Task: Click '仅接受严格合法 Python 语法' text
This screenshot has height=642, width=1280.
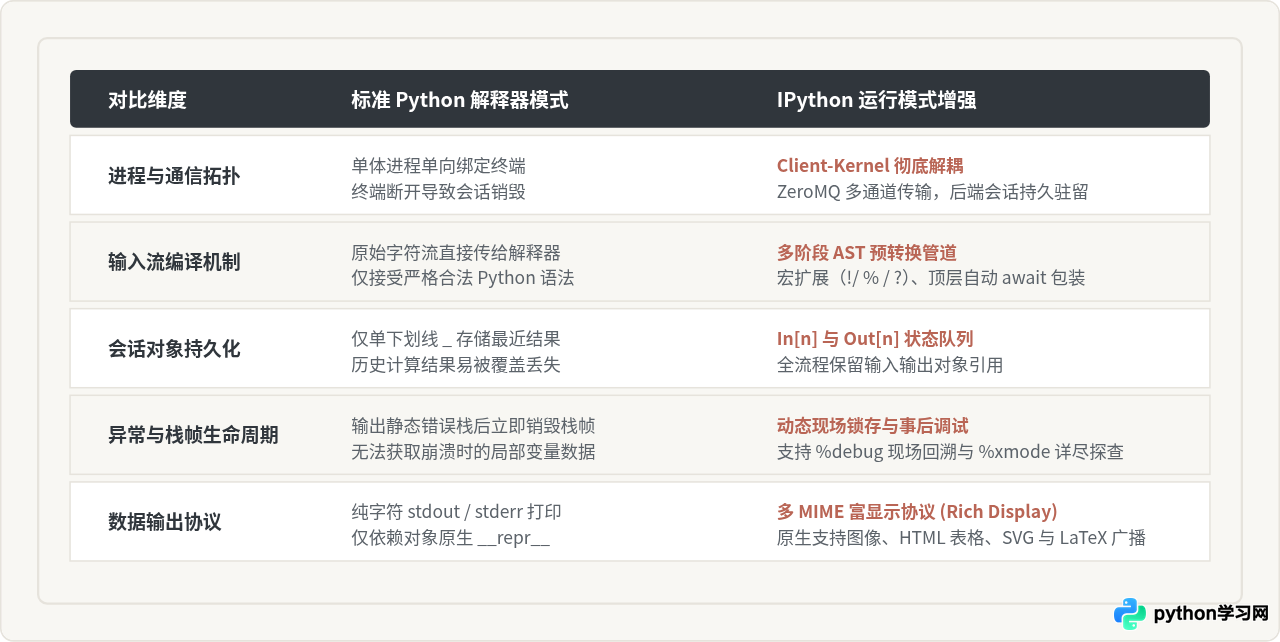Action: tap(463, 278)
